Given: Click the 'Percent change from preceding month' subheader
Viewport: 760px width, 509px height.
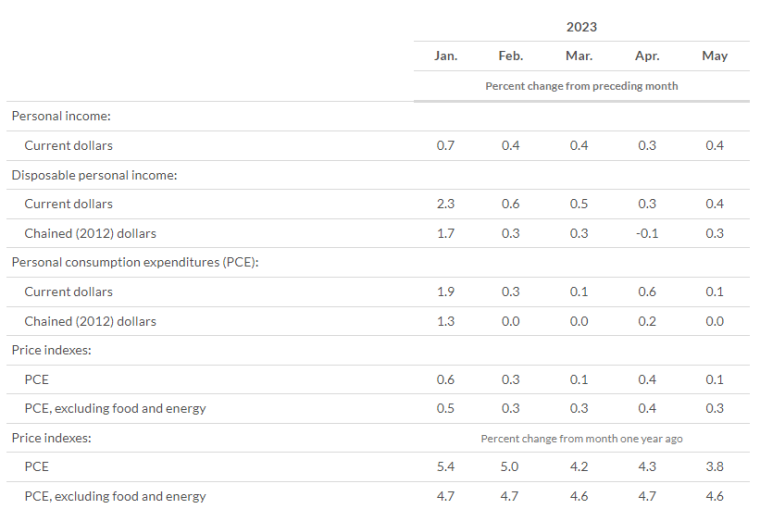Looking at the screenshot, I should coord(582,86).
